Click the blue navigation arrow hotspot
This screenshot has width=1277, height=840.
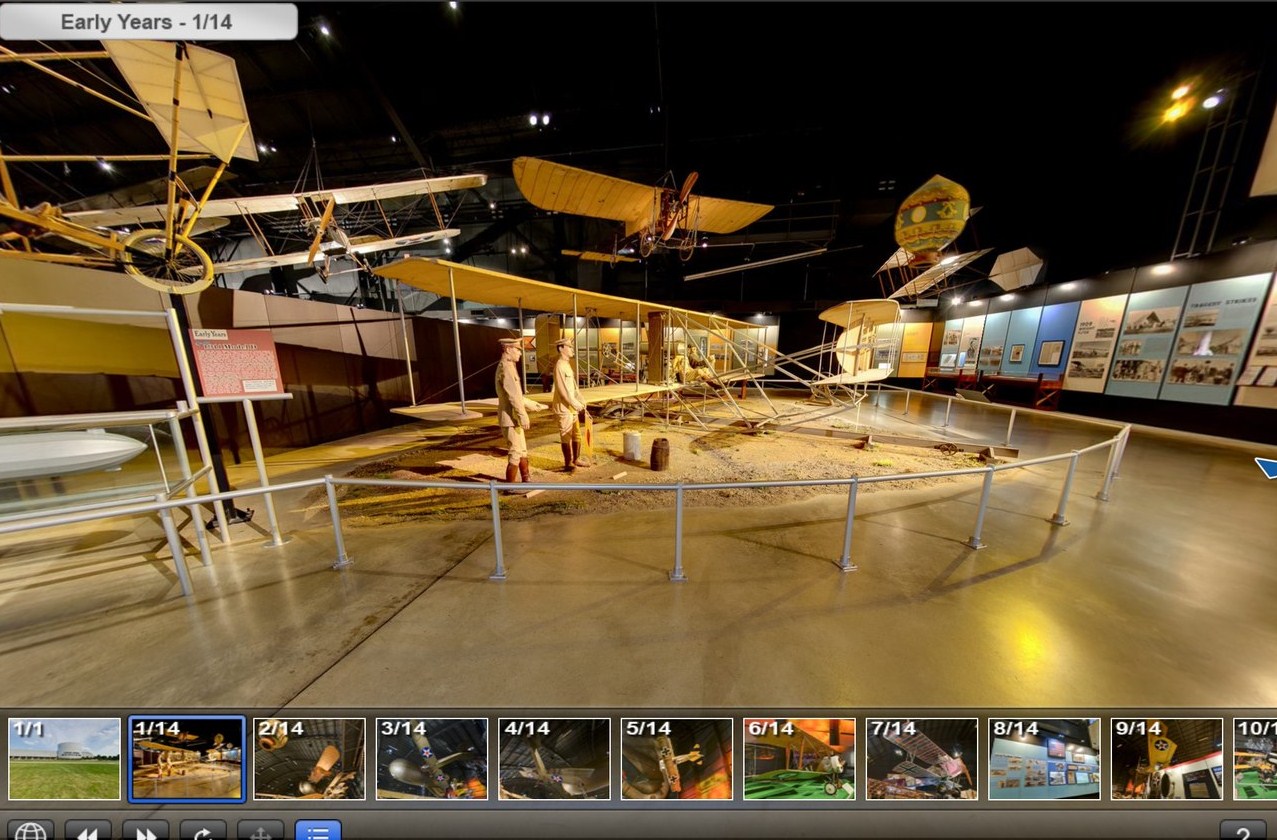click(x=1266, y=466)
